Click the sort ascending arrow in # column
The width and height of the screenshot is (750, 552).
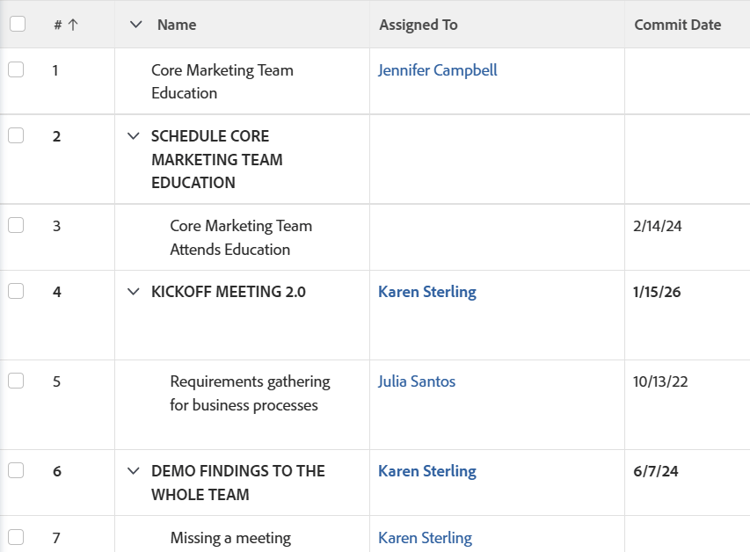73,25
